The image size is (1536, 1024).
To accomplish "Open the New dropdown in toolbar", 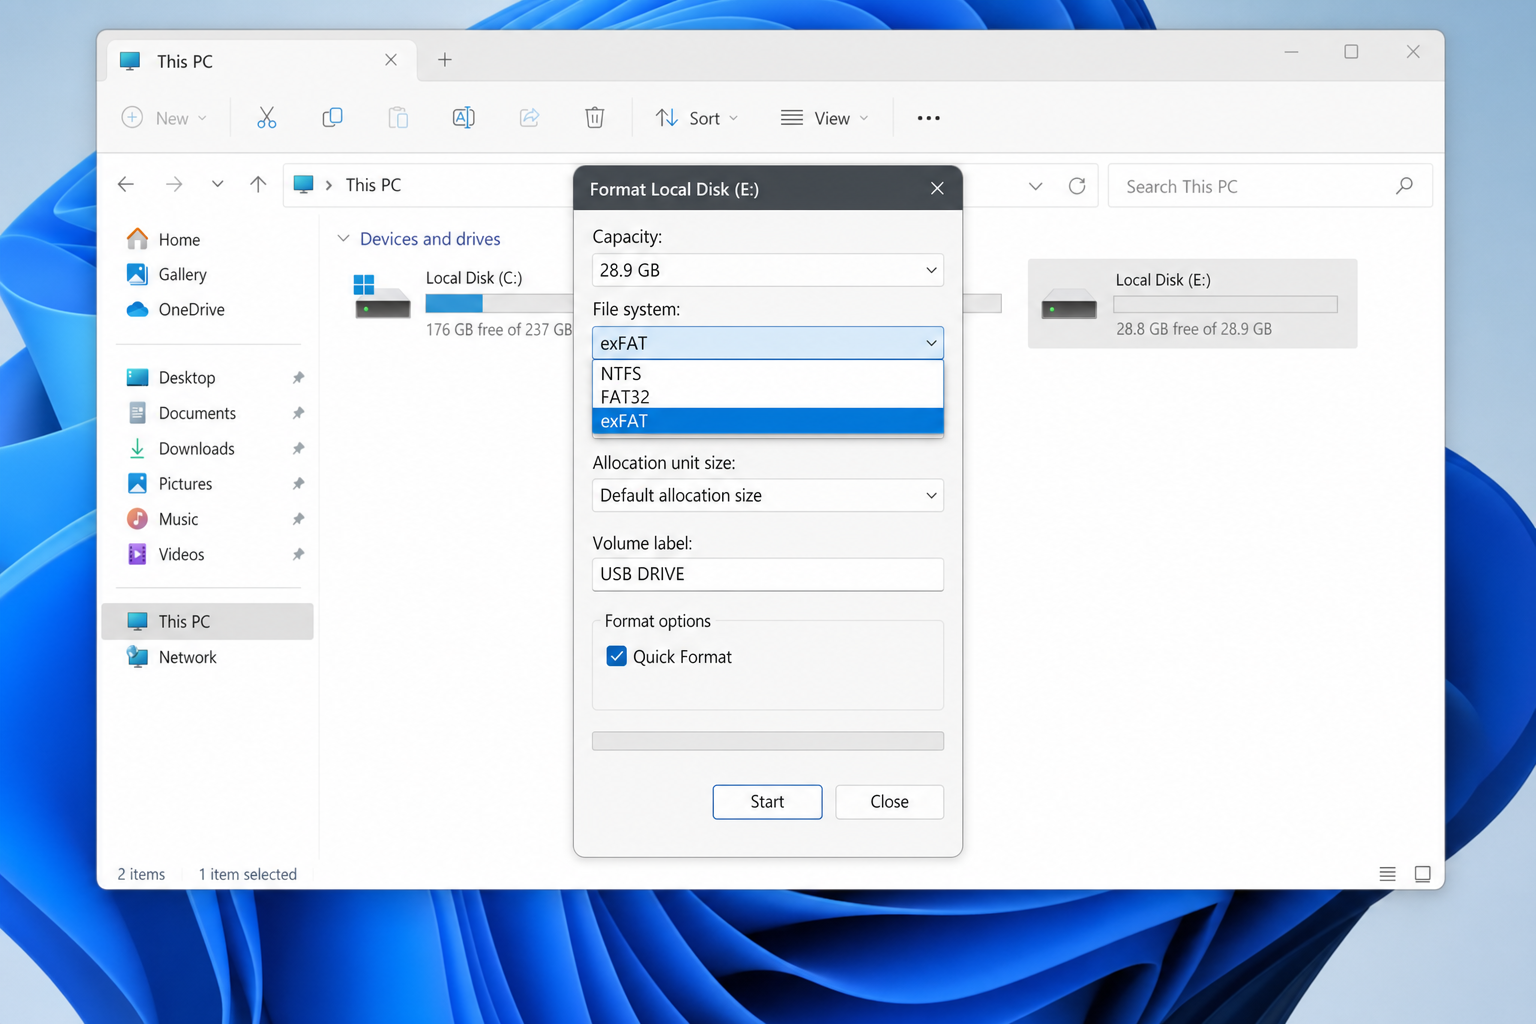I will tap(164, 118).
